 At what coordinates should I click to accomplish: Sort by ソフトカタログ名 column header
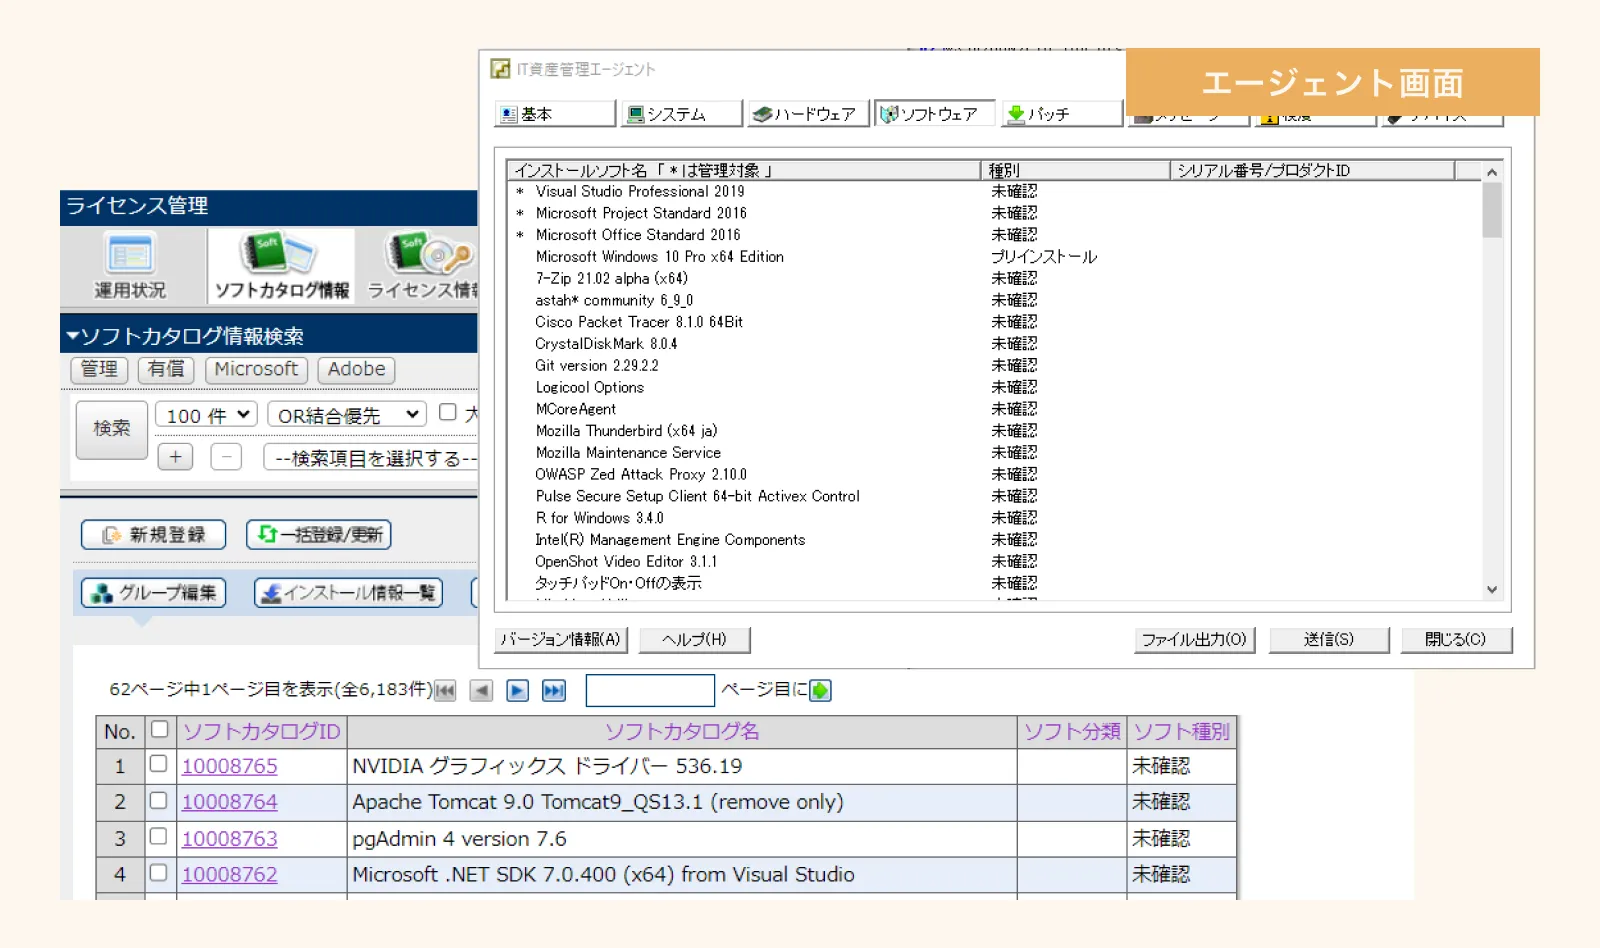(682, 732)
